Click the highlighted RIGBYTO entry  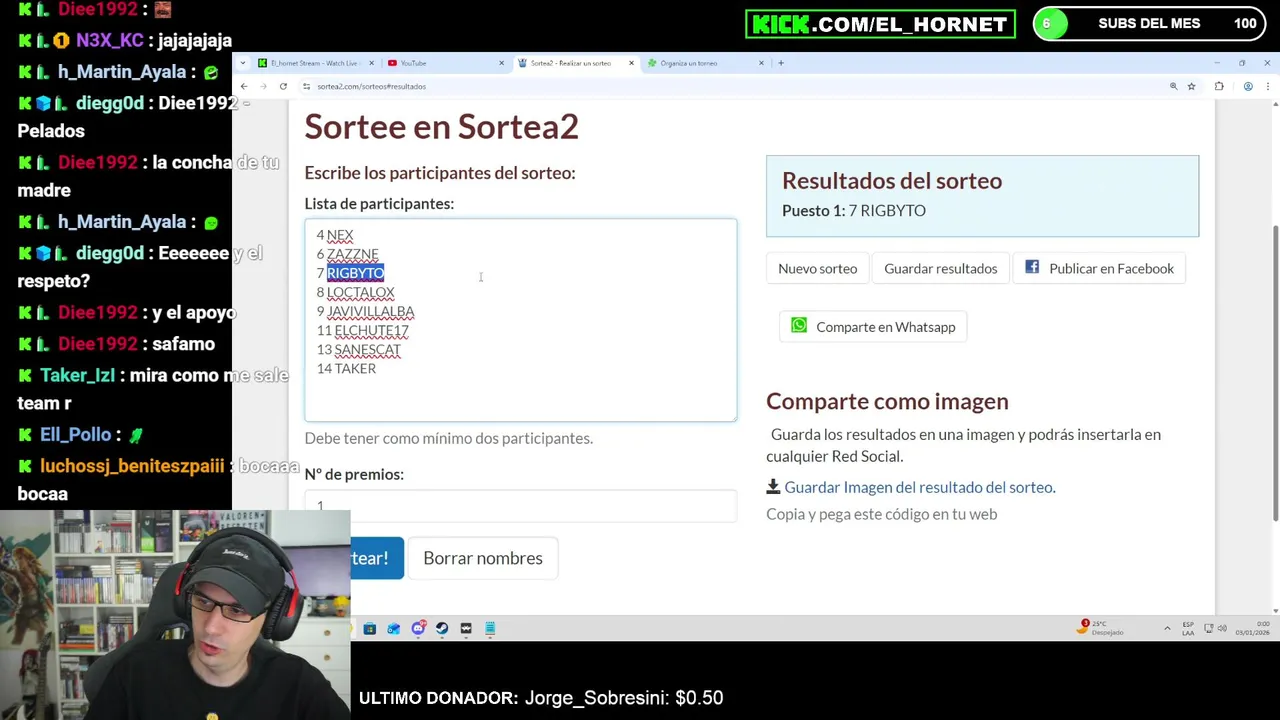tap(355, 273)
